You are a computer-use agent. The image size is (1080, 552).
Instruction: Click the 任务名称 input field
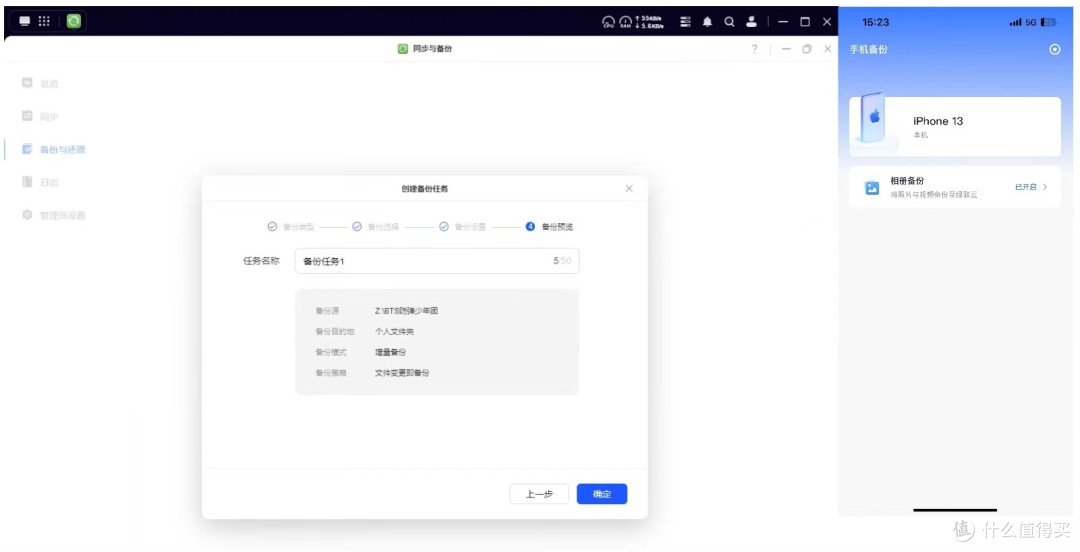[437, 261]
